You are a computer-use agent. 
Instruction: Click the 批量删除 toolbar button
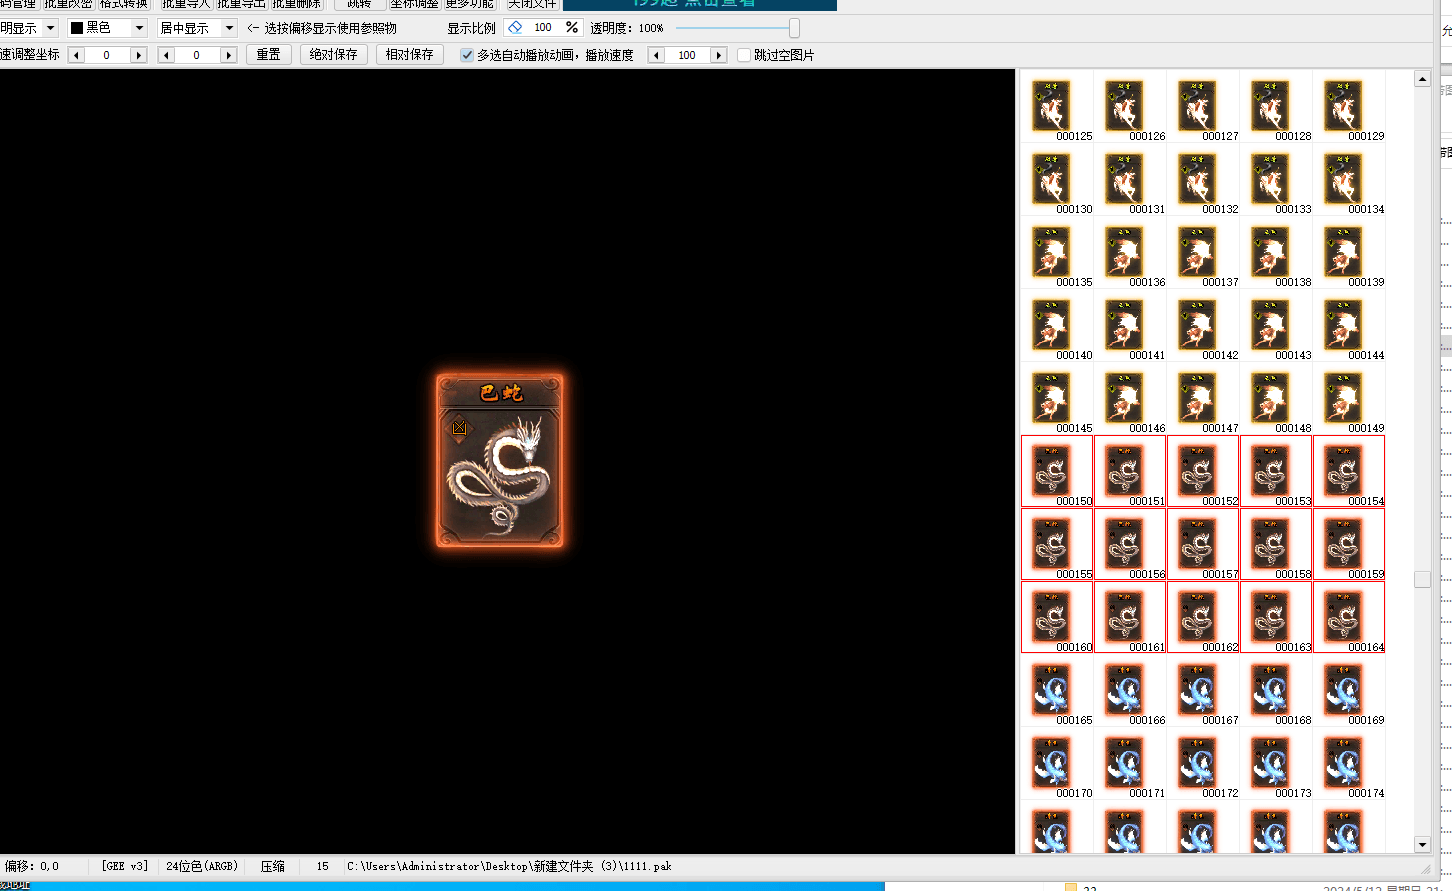[297, 4]
